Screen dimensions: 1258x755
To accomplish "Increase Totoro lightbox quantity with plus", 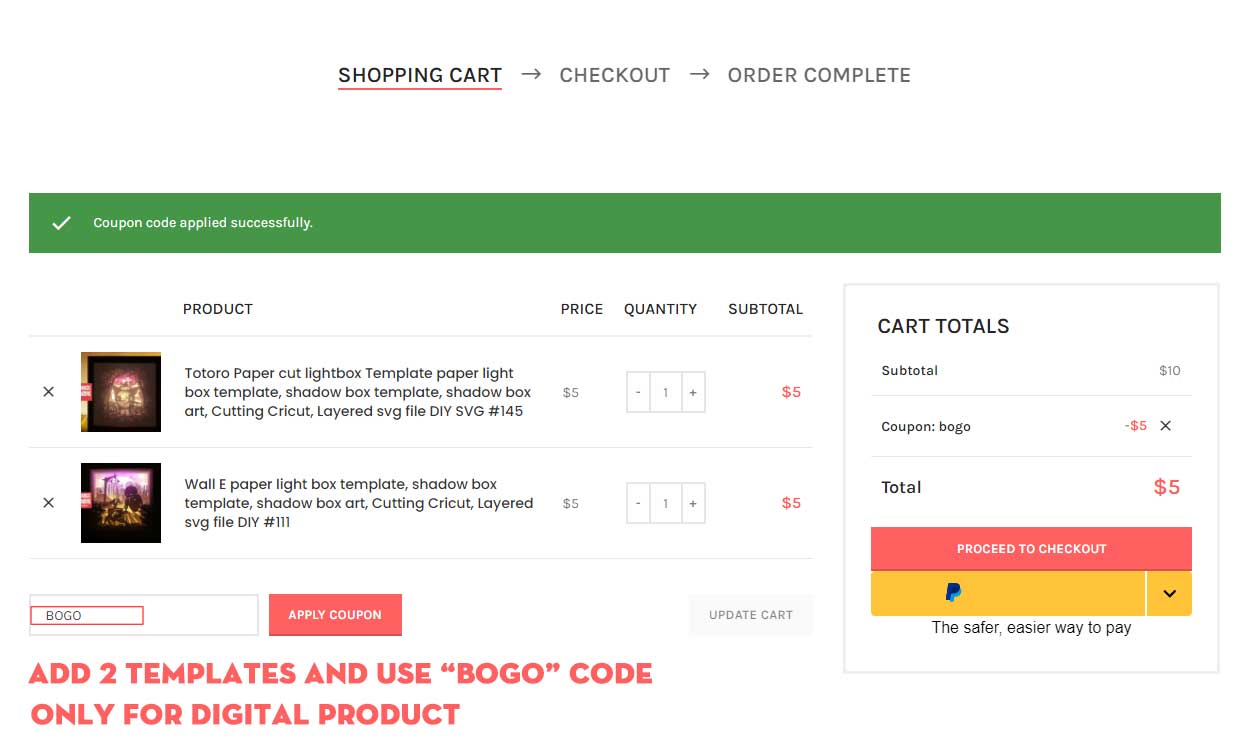I will [693, 392].
